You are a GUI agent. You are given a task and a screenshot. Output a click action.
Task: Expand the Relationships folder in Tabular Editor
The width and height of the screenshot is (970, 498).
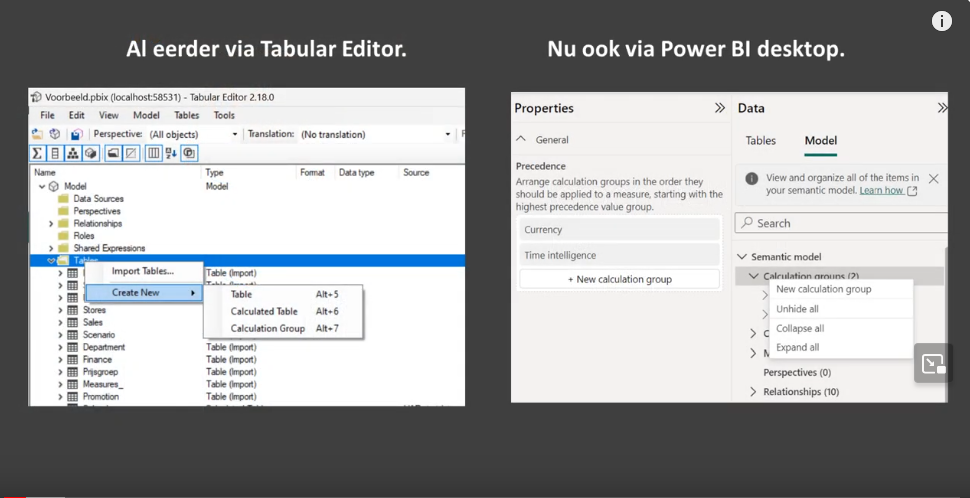tap(51, 224)
